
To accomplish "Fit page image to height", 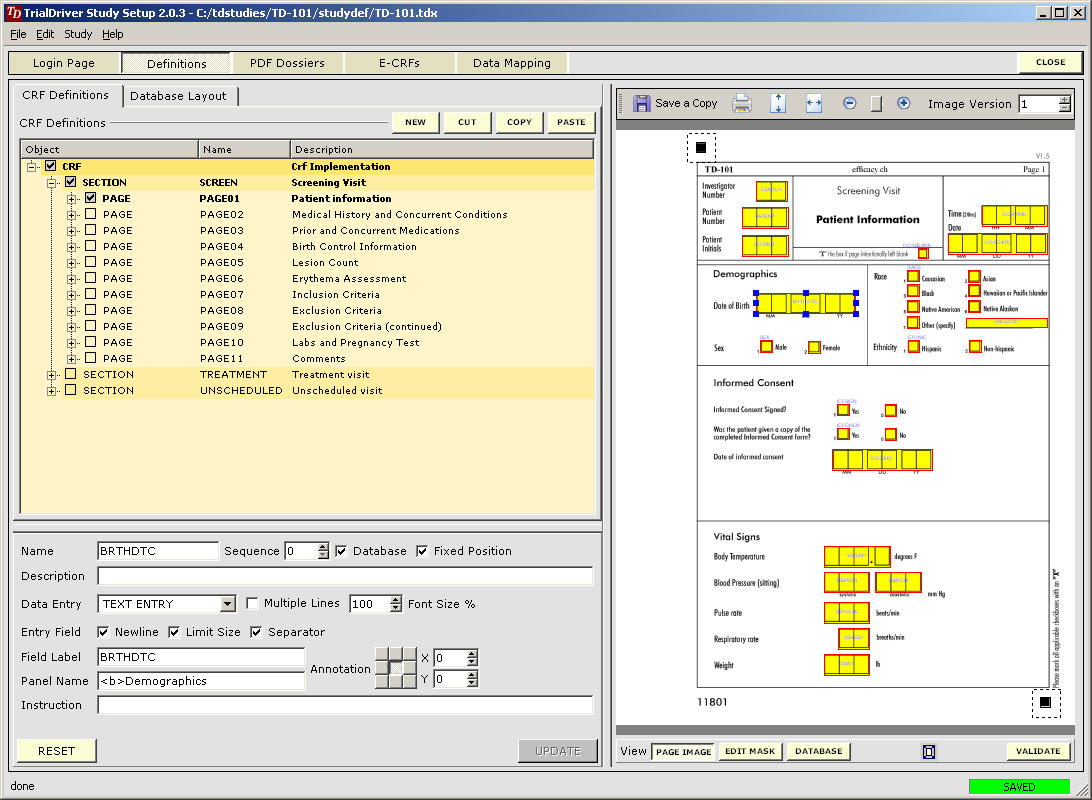I will point(778,103).
